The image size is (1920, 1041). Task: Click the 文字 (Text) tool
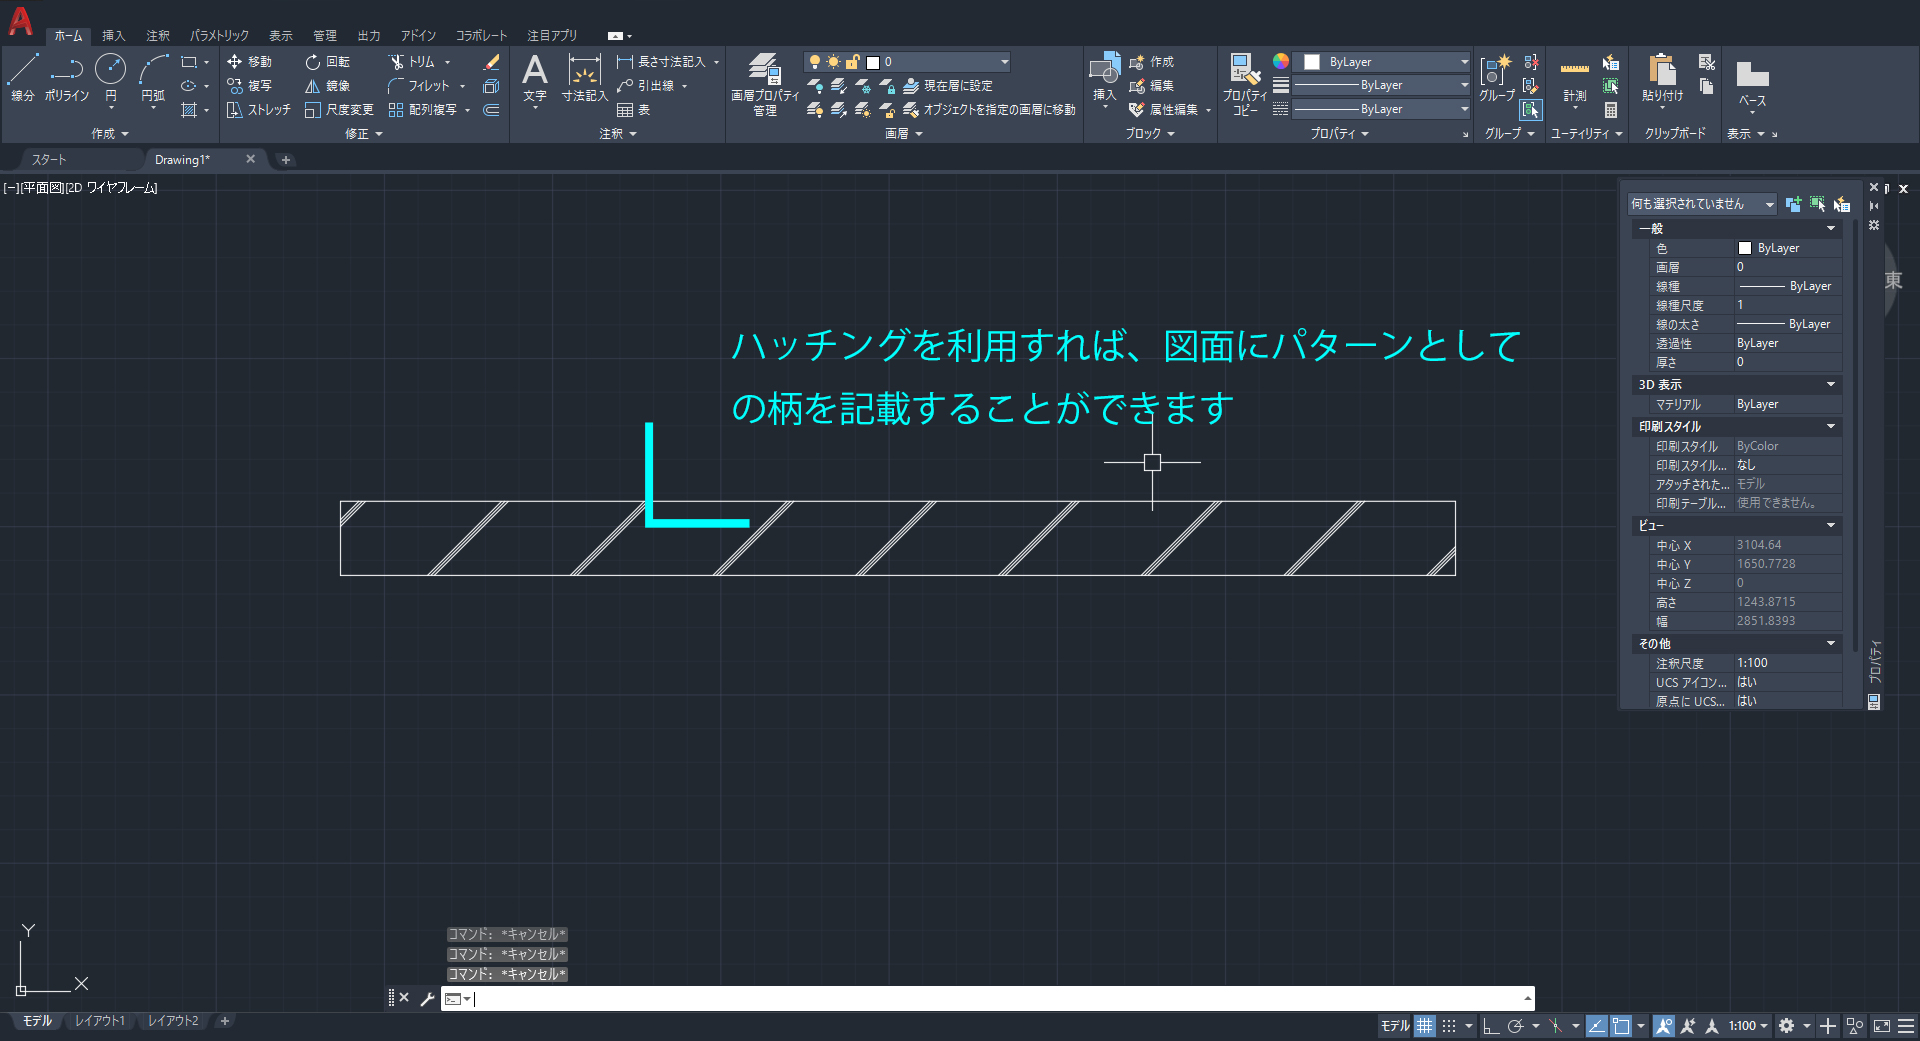coord(535,77)
